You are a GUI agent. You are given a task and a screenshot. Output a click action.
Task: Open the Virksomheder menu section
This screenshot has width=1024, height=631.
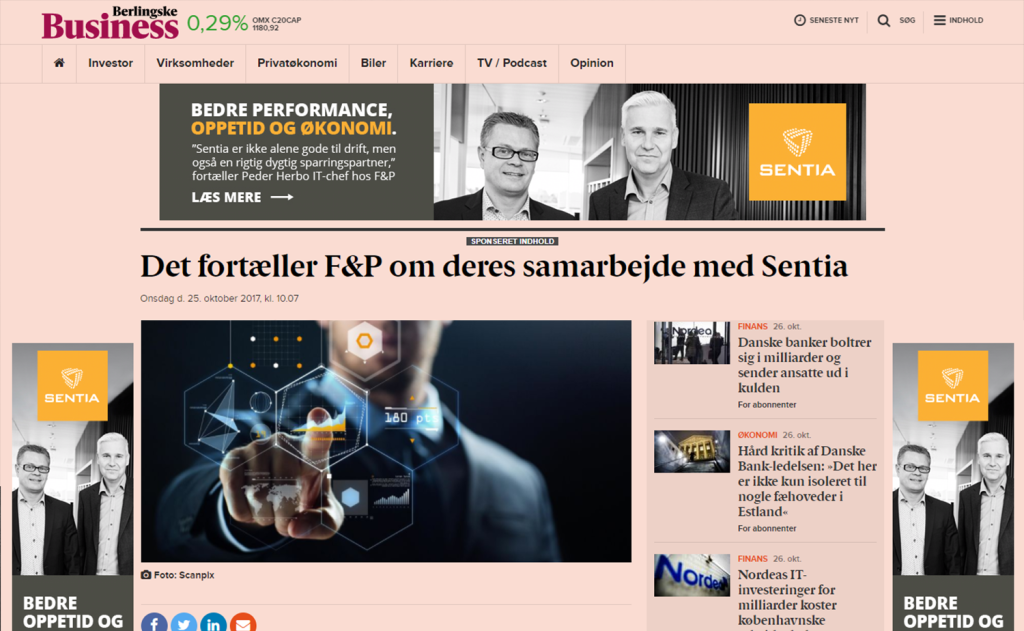pos(195,63)
